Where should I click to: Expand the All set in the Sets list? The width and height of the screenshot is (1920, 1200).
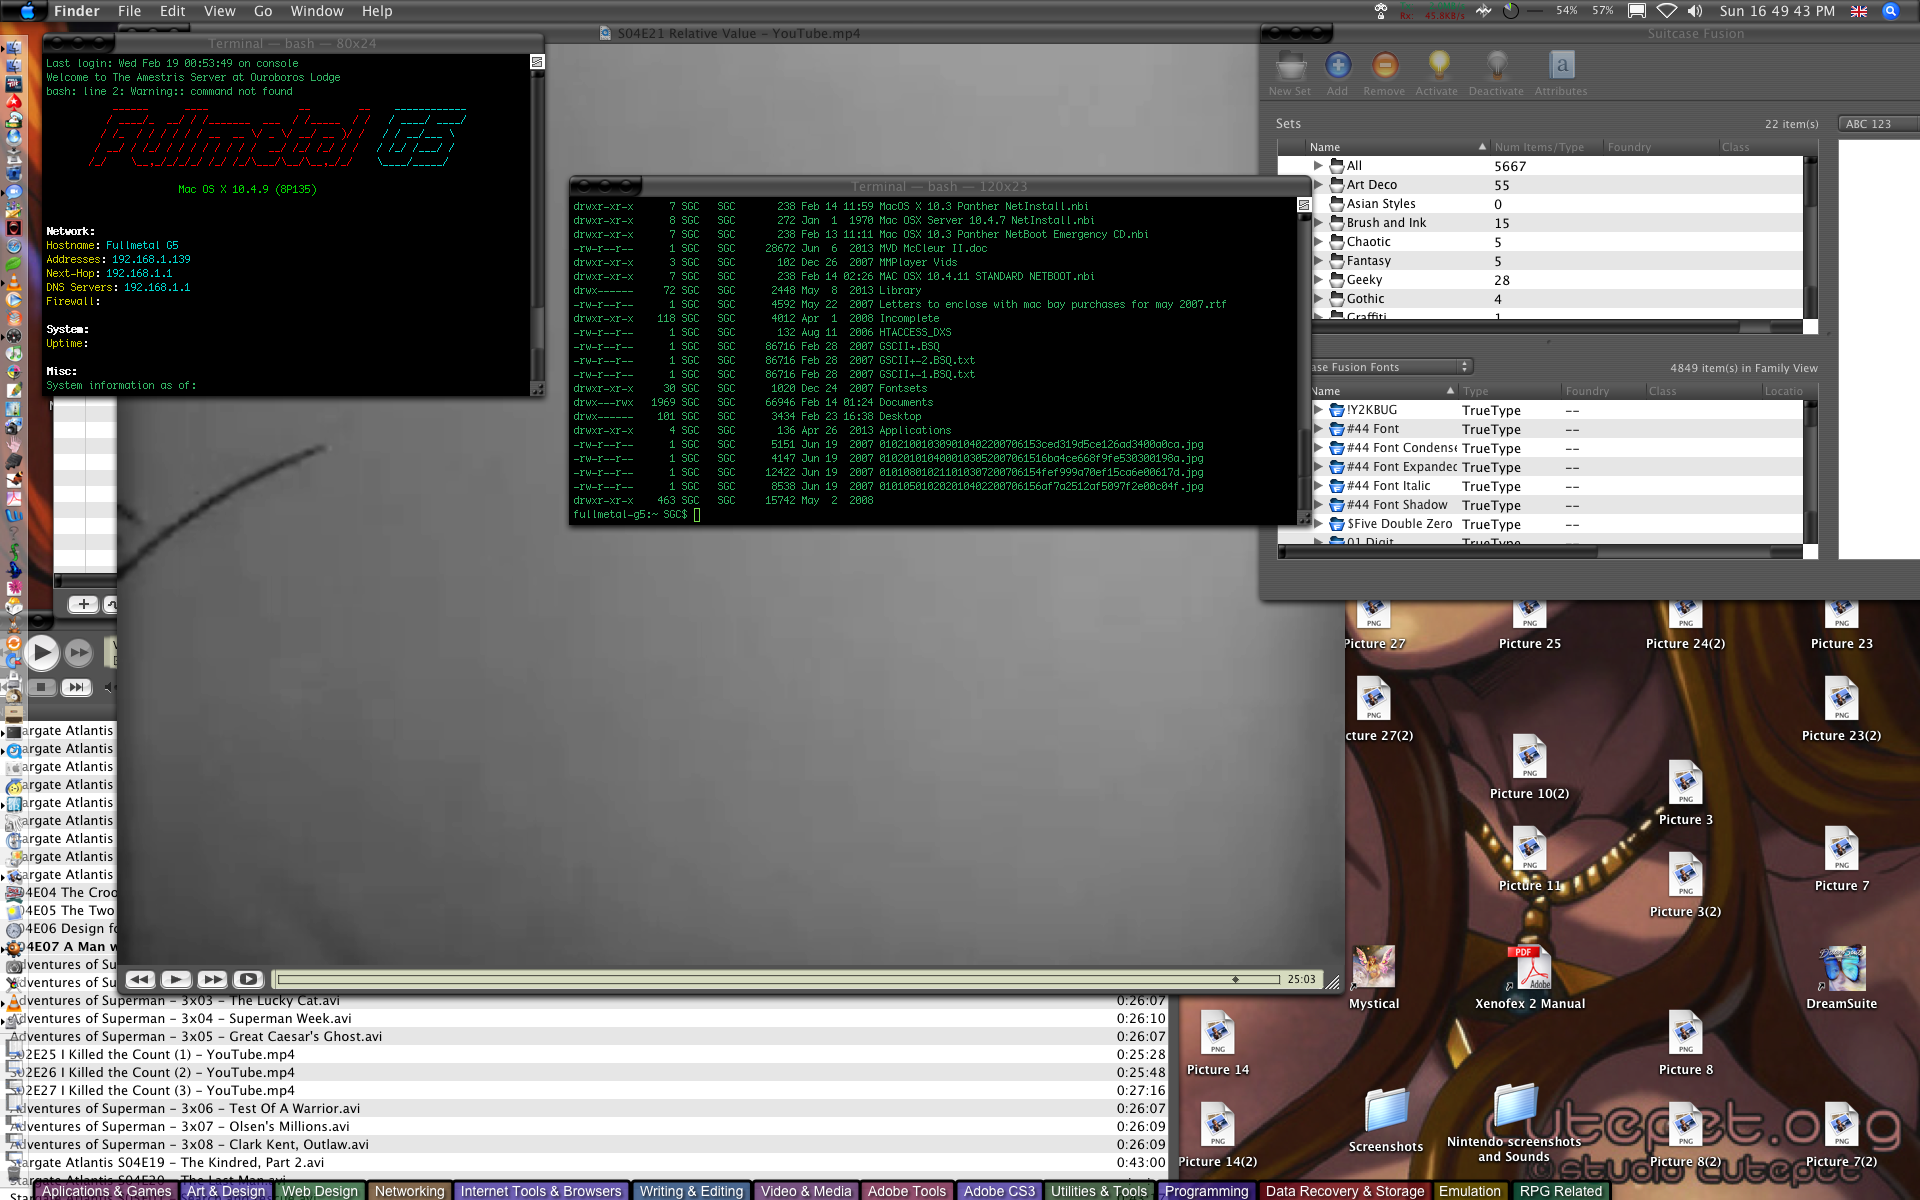pos(1318,166)
